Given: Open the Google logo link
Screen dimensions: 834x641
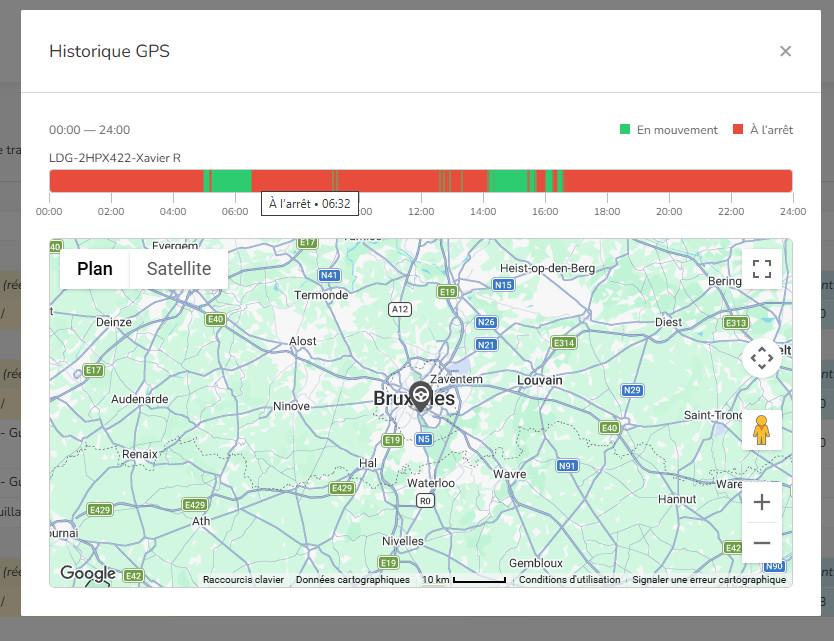Looking at the screenshot, I should [88, 573].
